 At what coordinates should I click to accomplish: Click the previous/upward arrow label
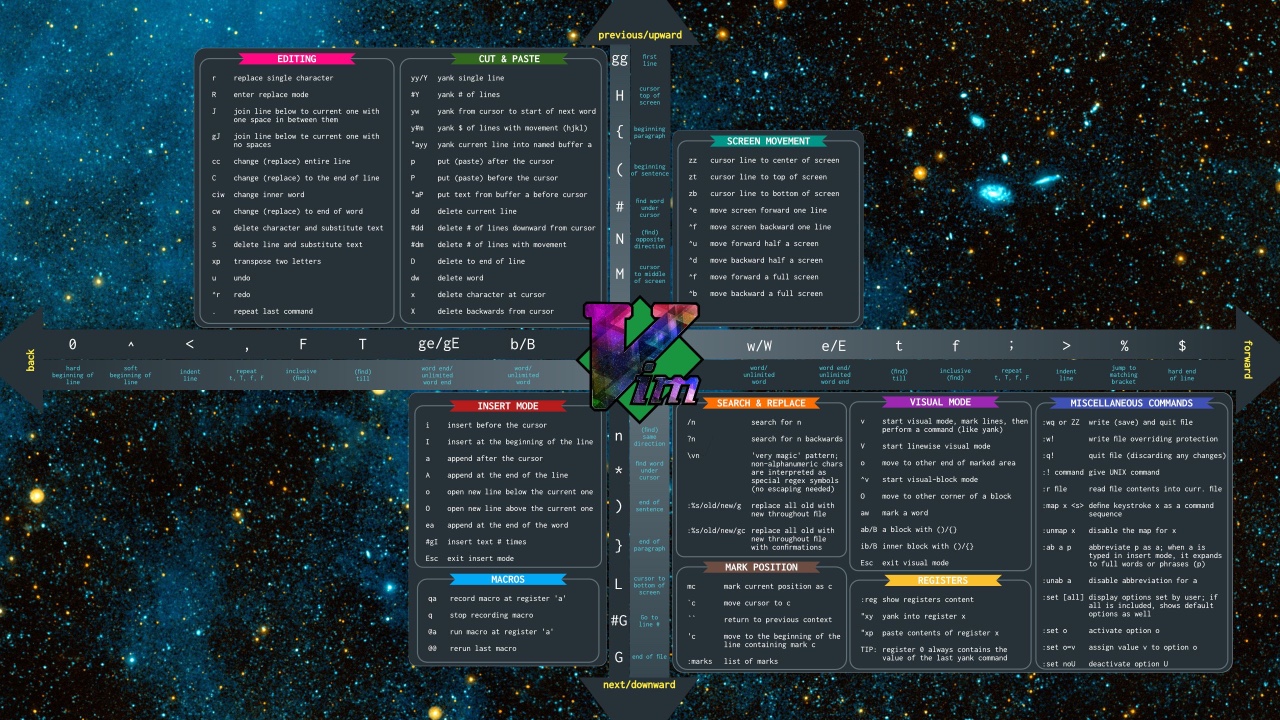click(640, 35)
